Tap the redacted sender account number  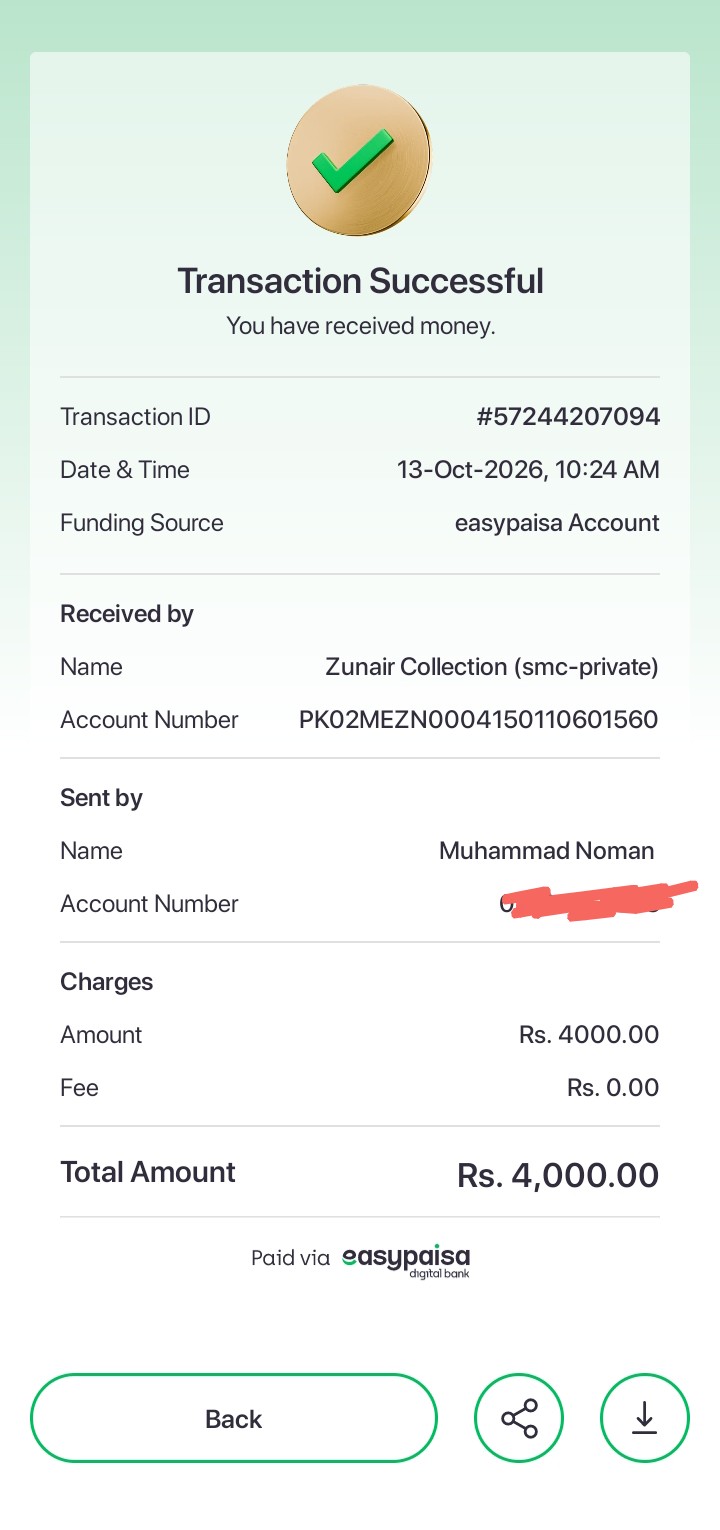(597, 902)
